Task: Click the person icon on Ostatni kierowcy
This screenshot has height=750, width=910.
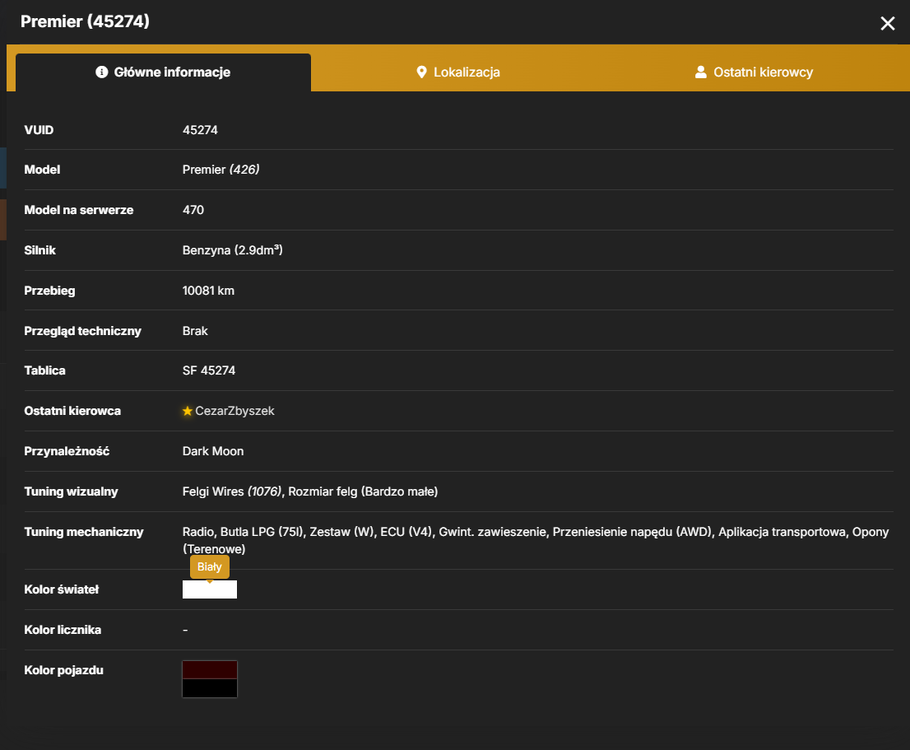Action: click(700, 72)
